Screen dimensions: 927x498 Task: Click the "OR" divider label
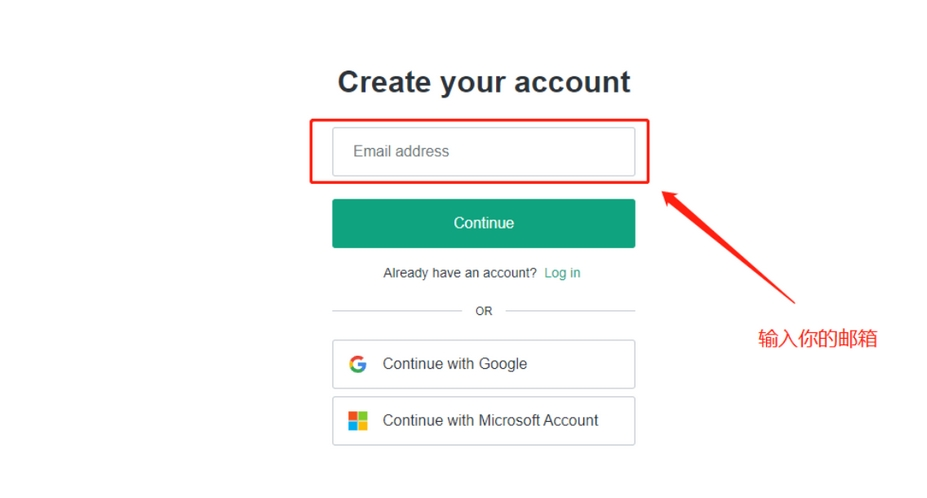coord(484,311)
